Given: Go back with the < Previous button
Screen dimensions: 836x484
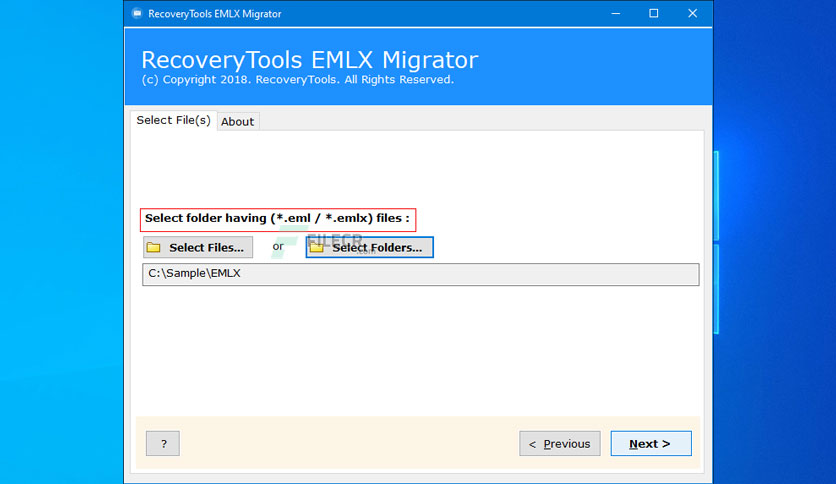Looking at the screenshot, I should coord(560,443).
